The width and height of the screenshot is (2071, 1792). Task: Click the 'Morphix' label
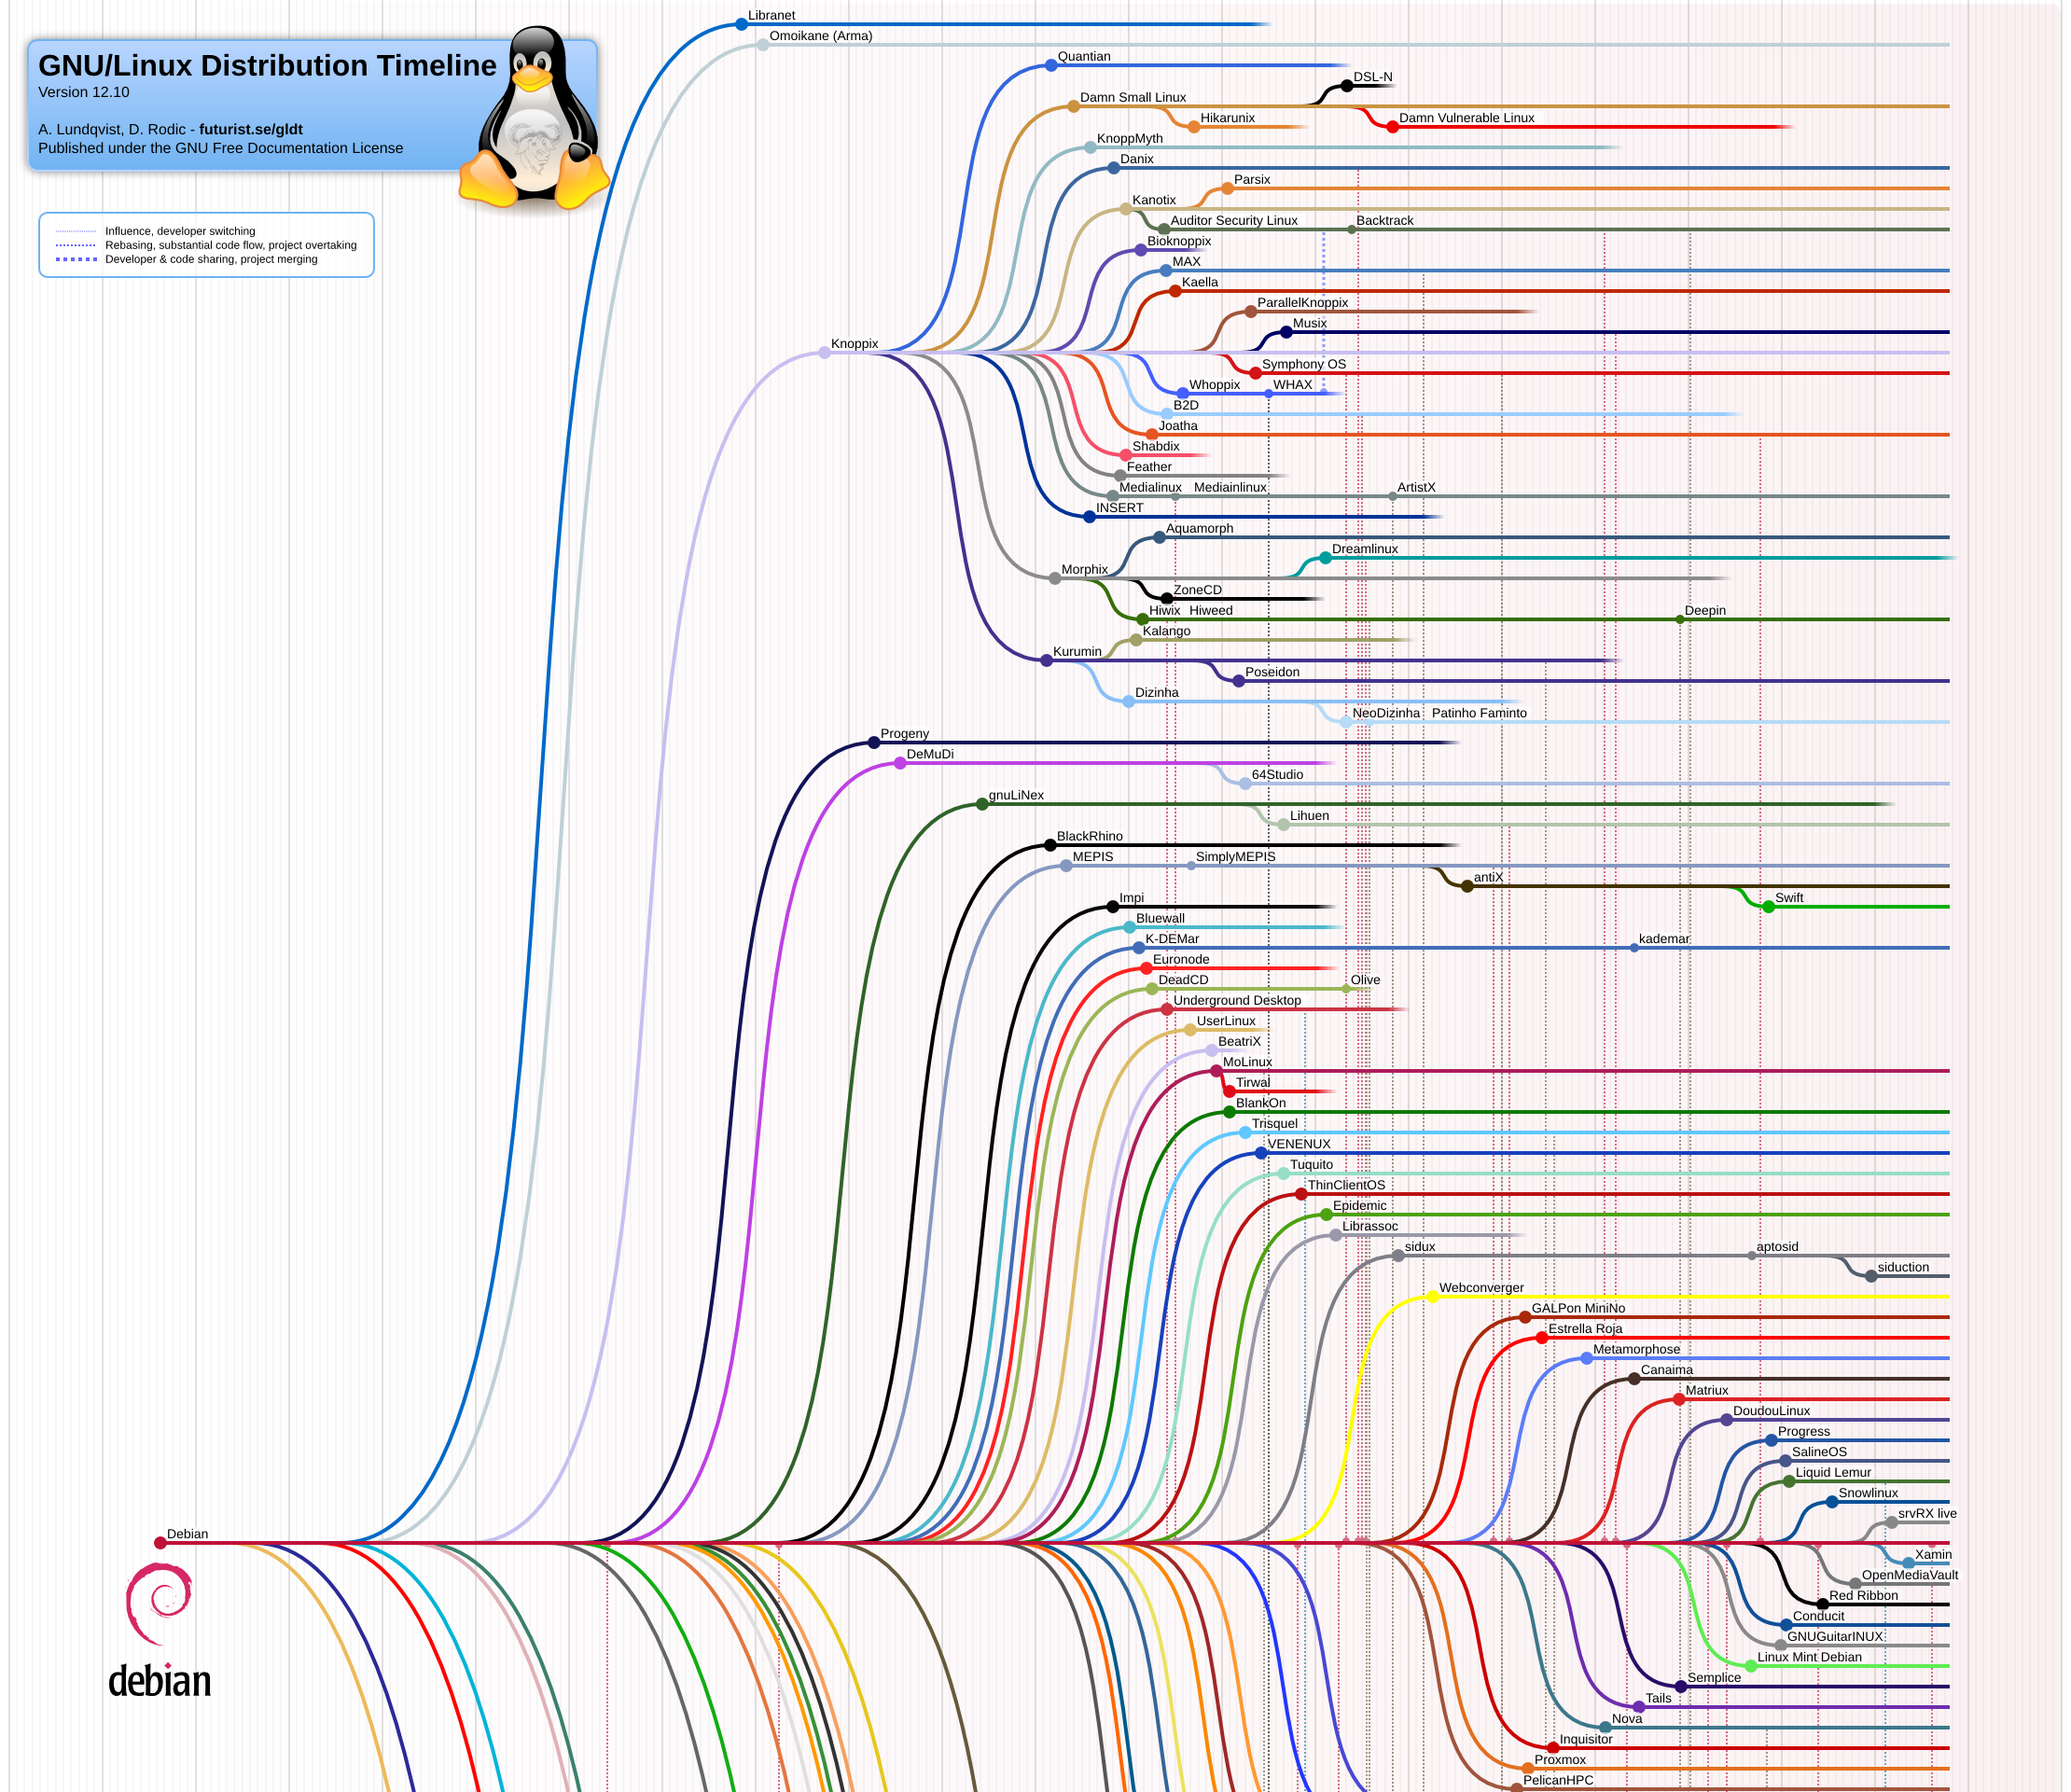(1085, 569)
